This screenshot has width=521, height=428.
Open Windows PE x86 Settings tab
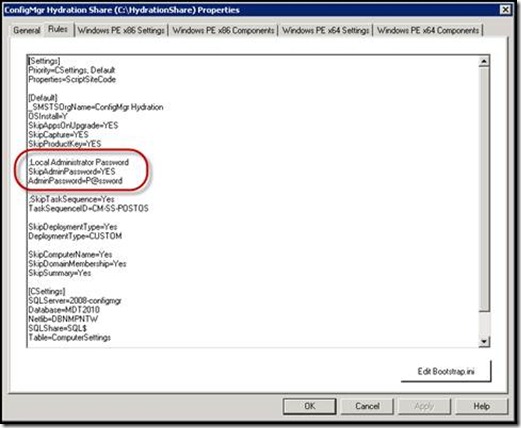[x=121, y=30]
